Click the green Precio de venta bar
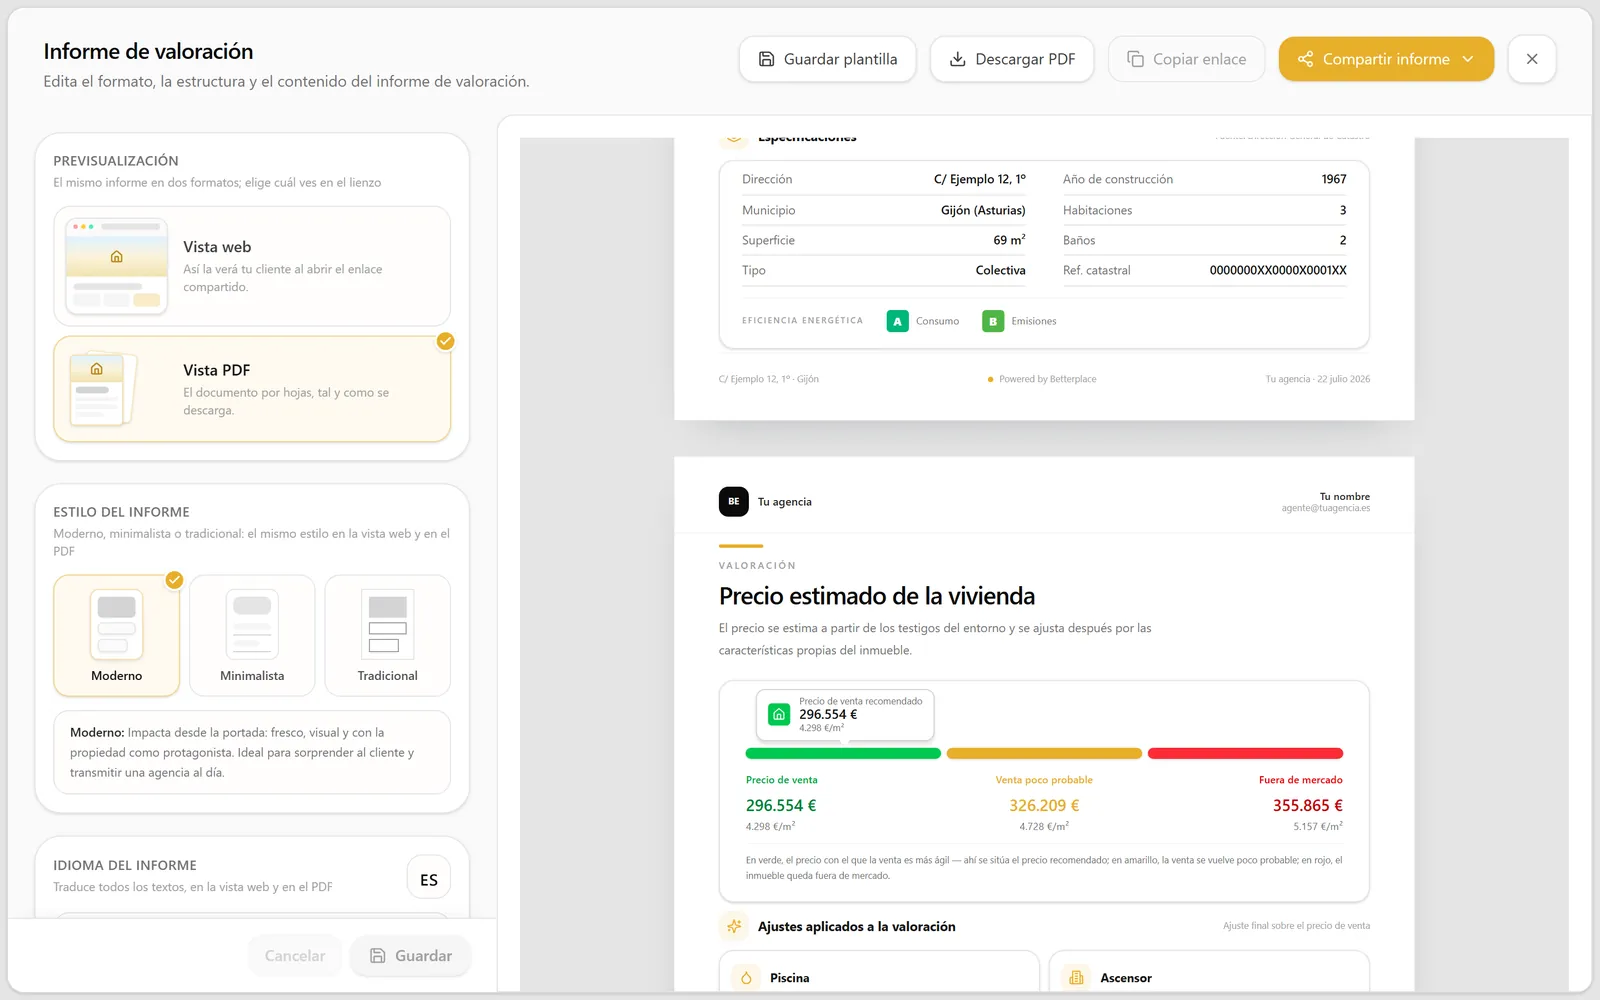This screenshot has height=1000, width=1600. (x=843, y=753)
